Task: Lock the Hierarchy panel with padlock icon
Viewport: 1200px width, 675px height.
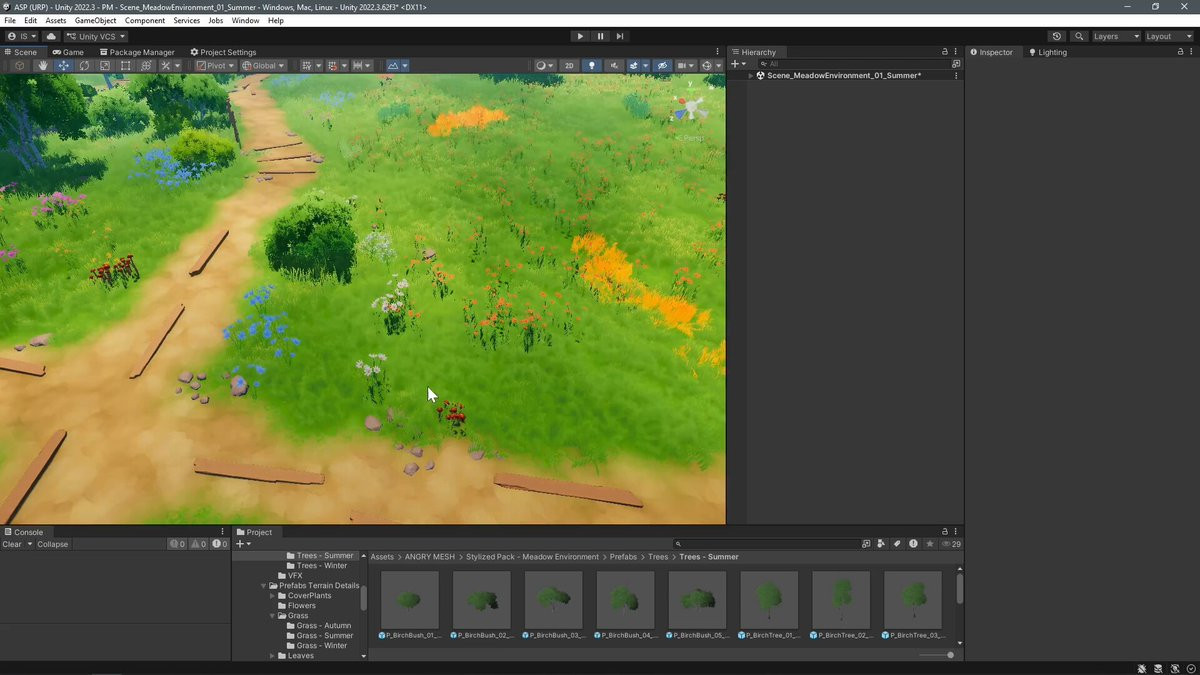Action: [944, 52]
